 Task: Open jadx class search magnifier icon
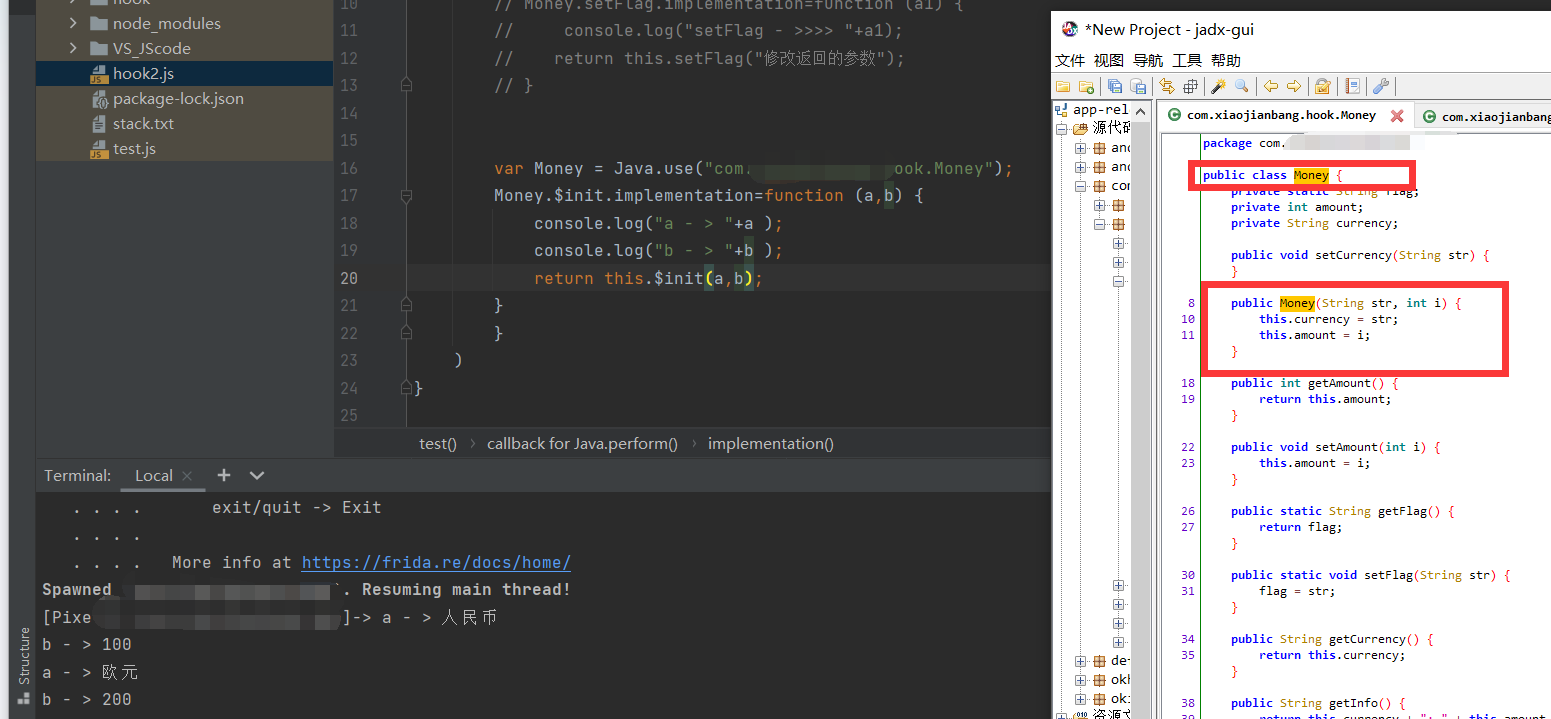[1241, 86]
